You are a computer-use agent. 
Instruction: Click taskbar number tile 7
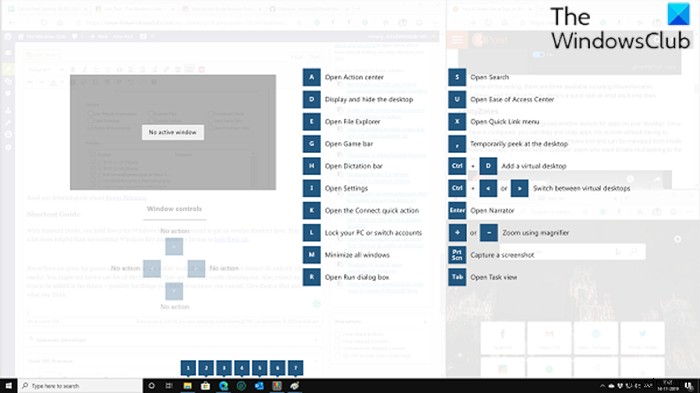pos(296,368)
